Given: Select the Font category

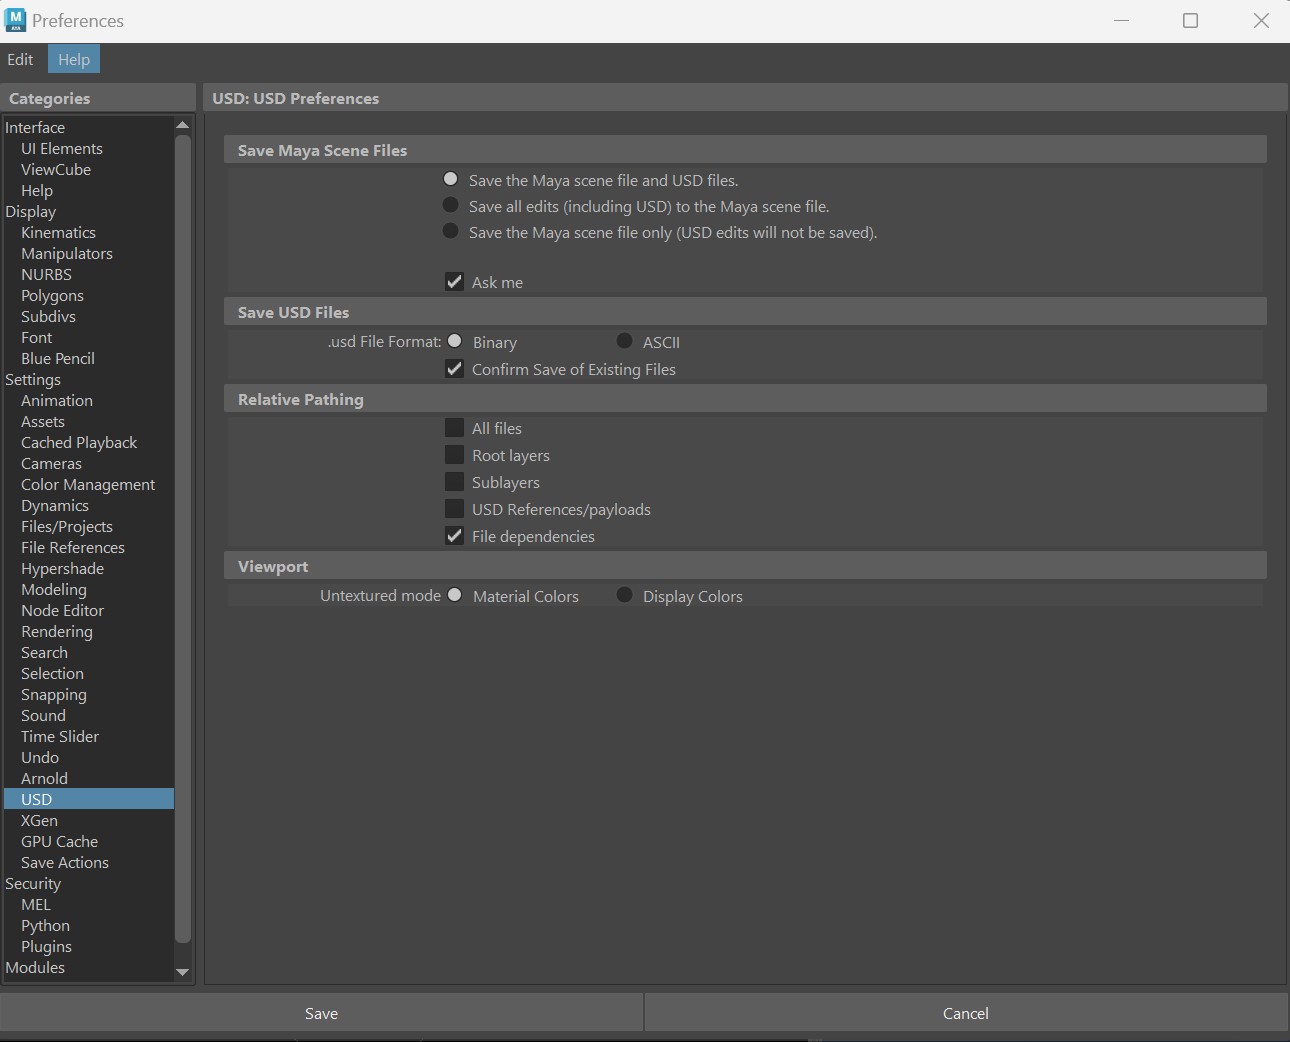Looking at the screenshot, I should [x=36, y=337].
